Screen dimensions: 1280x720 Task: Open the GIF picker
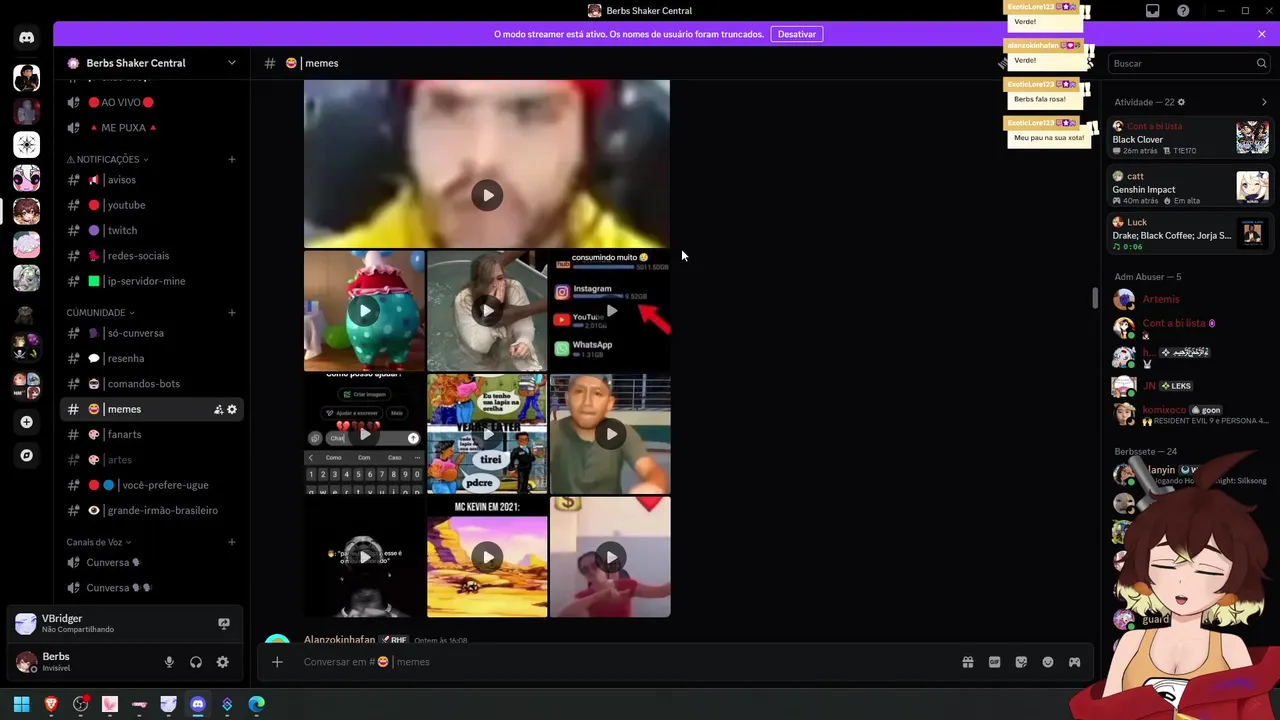[x=995, y=662]
